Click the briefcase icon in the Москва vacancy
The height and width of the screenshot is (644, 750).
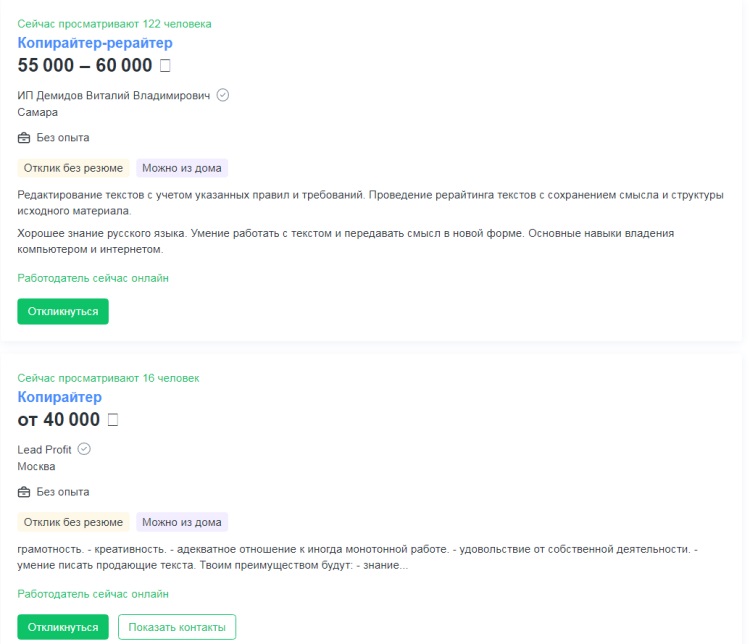24,492
